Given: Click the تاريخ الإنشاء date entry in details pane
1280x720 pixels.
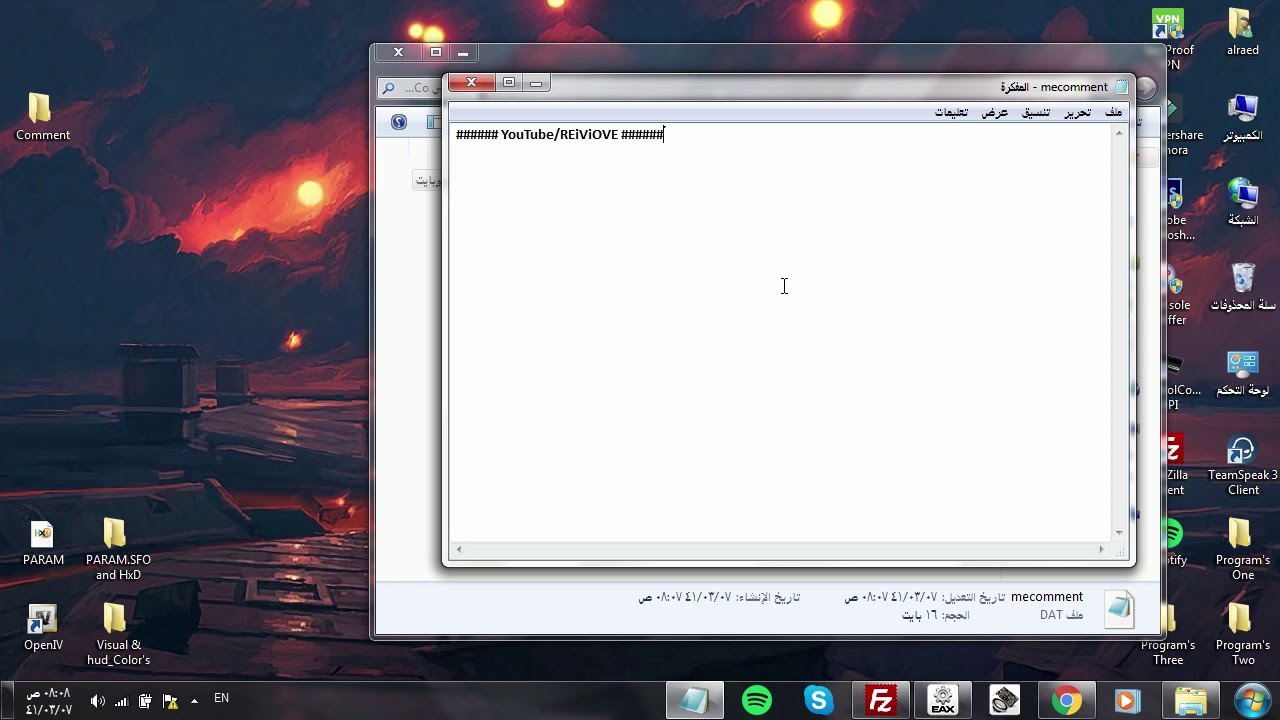Looking at the screenshot, I should [x=719, y=597].
